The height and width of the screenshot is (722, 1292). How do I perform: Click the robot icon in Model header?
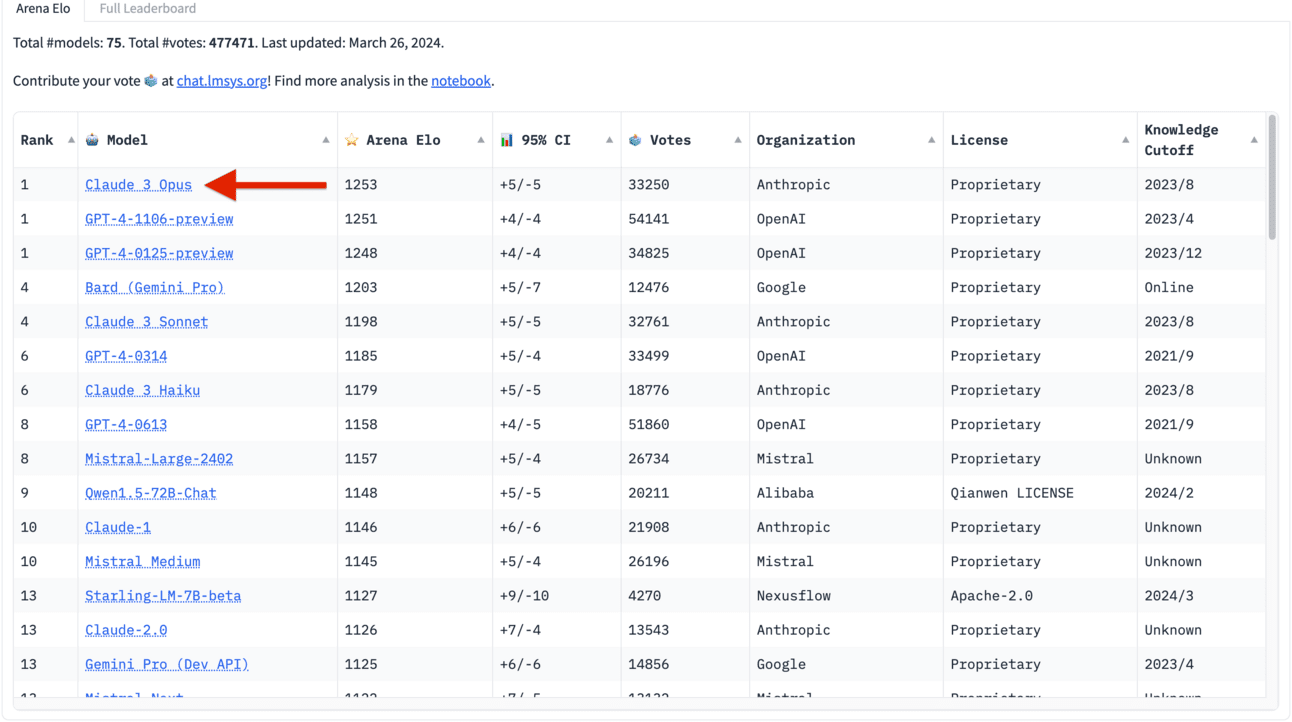92,140
